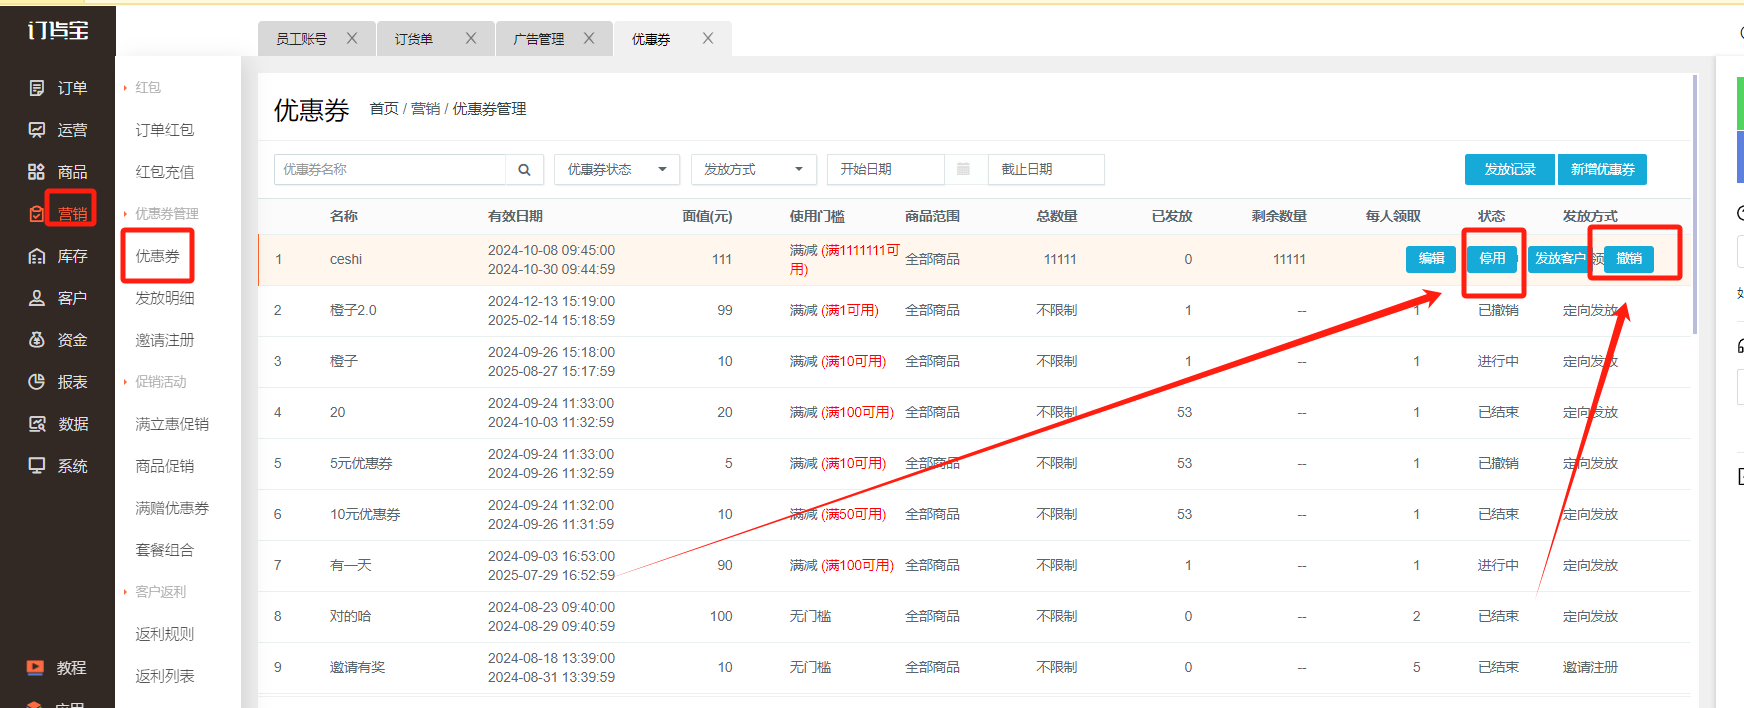Open 满立惠促销 in the submenu
This screenshot has height=708, width=1744.
click(172, 424)
